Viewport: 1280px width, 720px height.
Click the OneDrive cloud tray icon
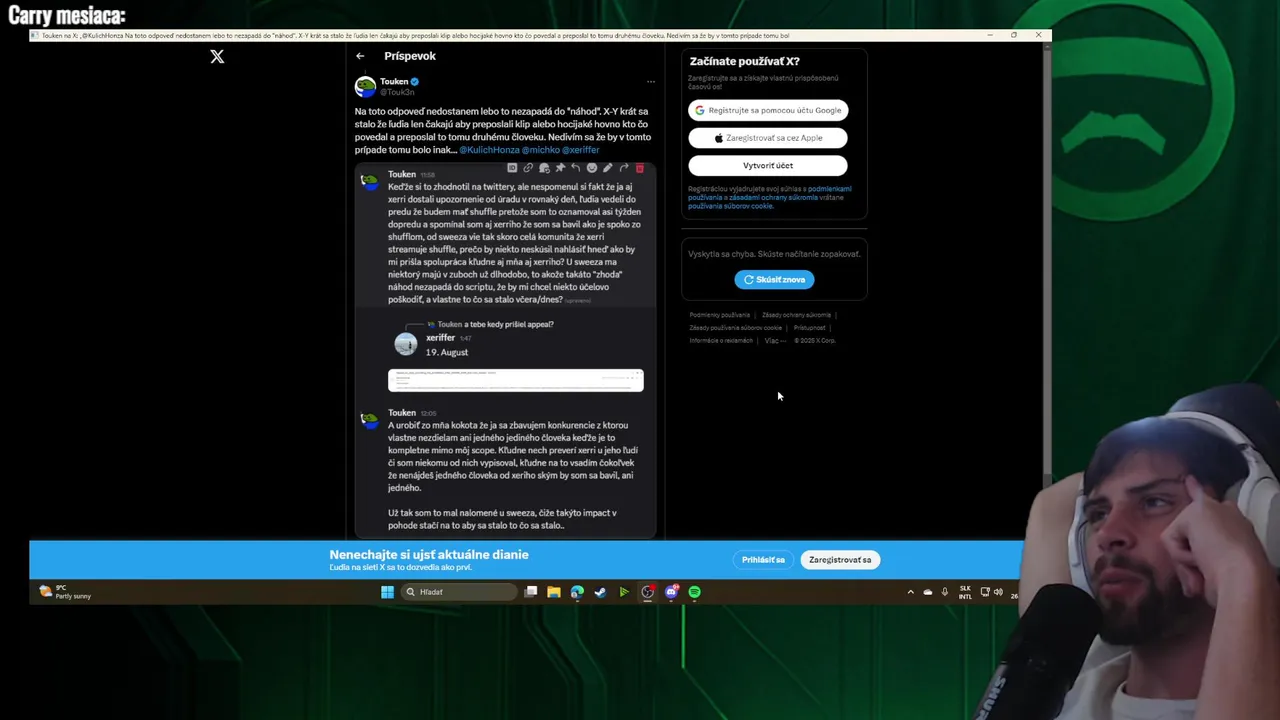click(x=928, y=592)
